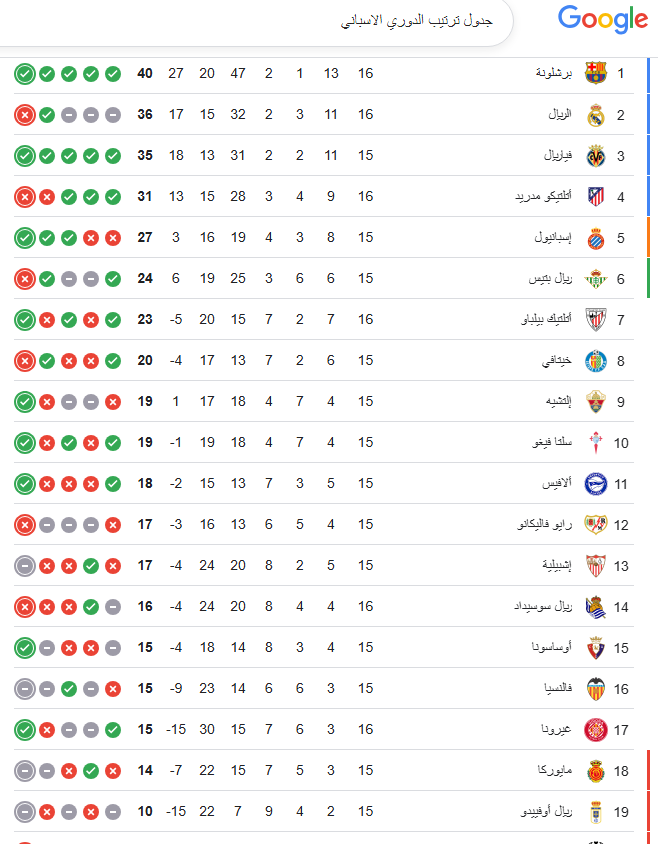Click the FC Barcelona crest icon
Screen dimensions: 658x844
pos(595,73)
